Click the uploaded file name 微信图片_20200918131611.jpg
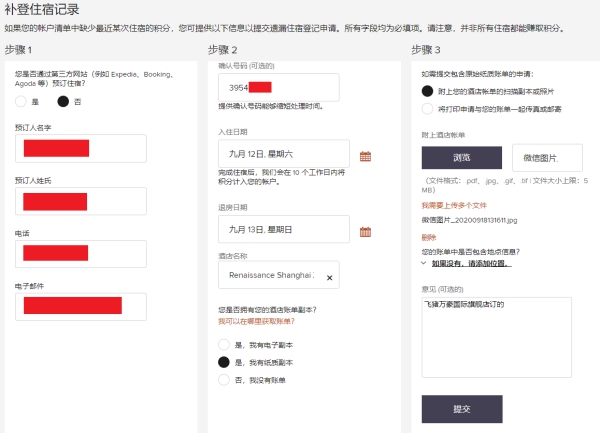 [x=469, y=220]
